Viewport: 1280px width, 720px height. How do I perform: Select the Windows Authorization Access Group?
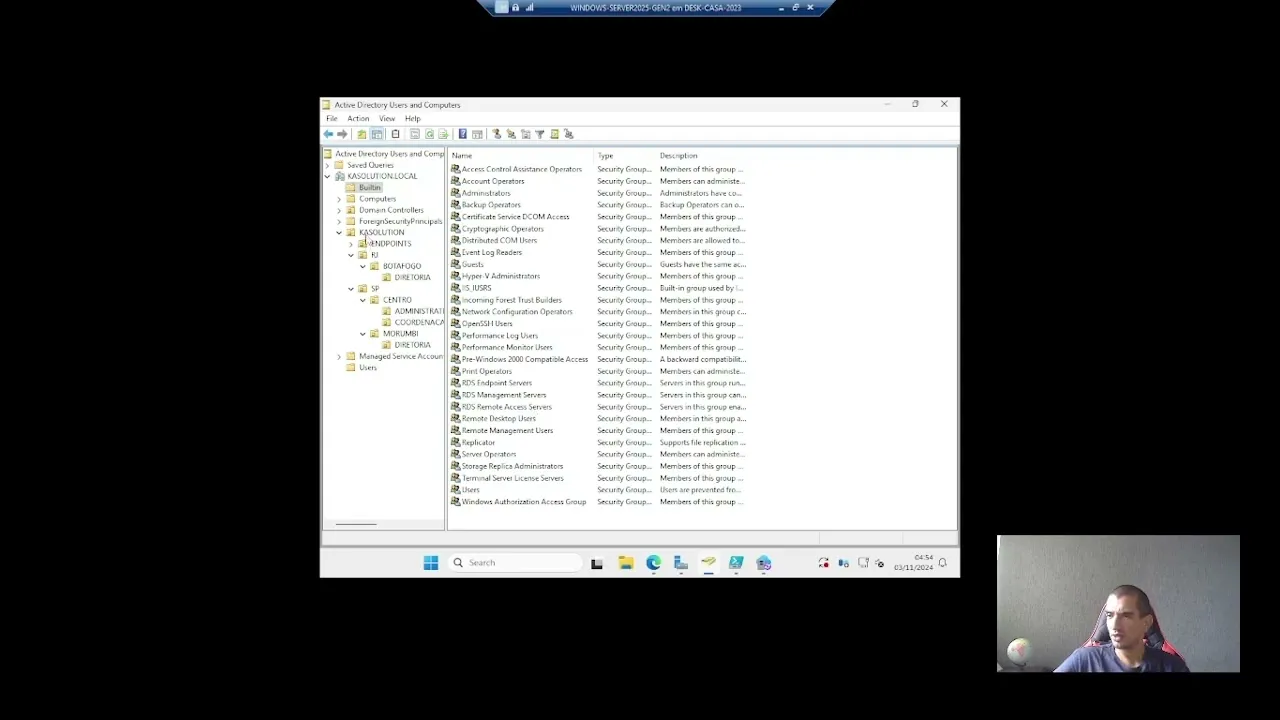(x=524, y=502)
